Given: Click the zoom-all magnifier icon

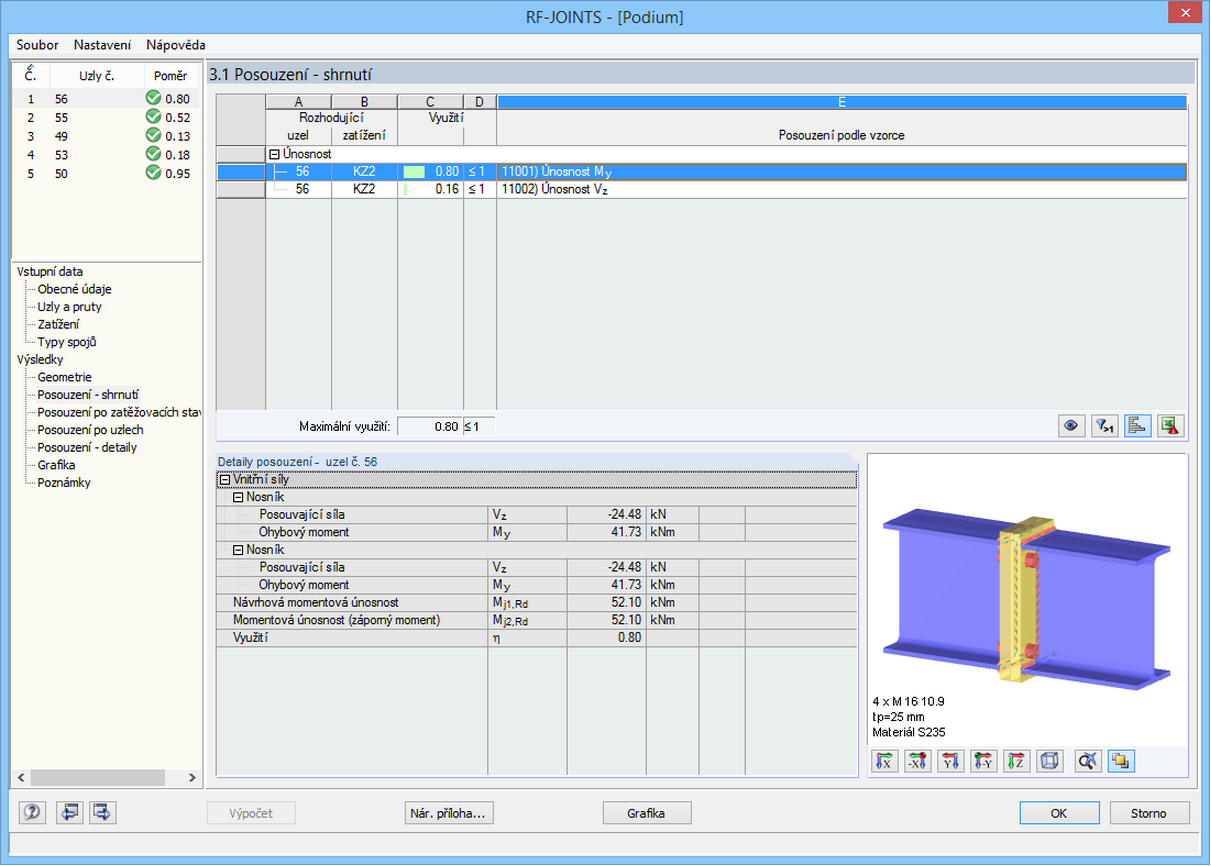Looking at the screenshot, I should 1088,761.
